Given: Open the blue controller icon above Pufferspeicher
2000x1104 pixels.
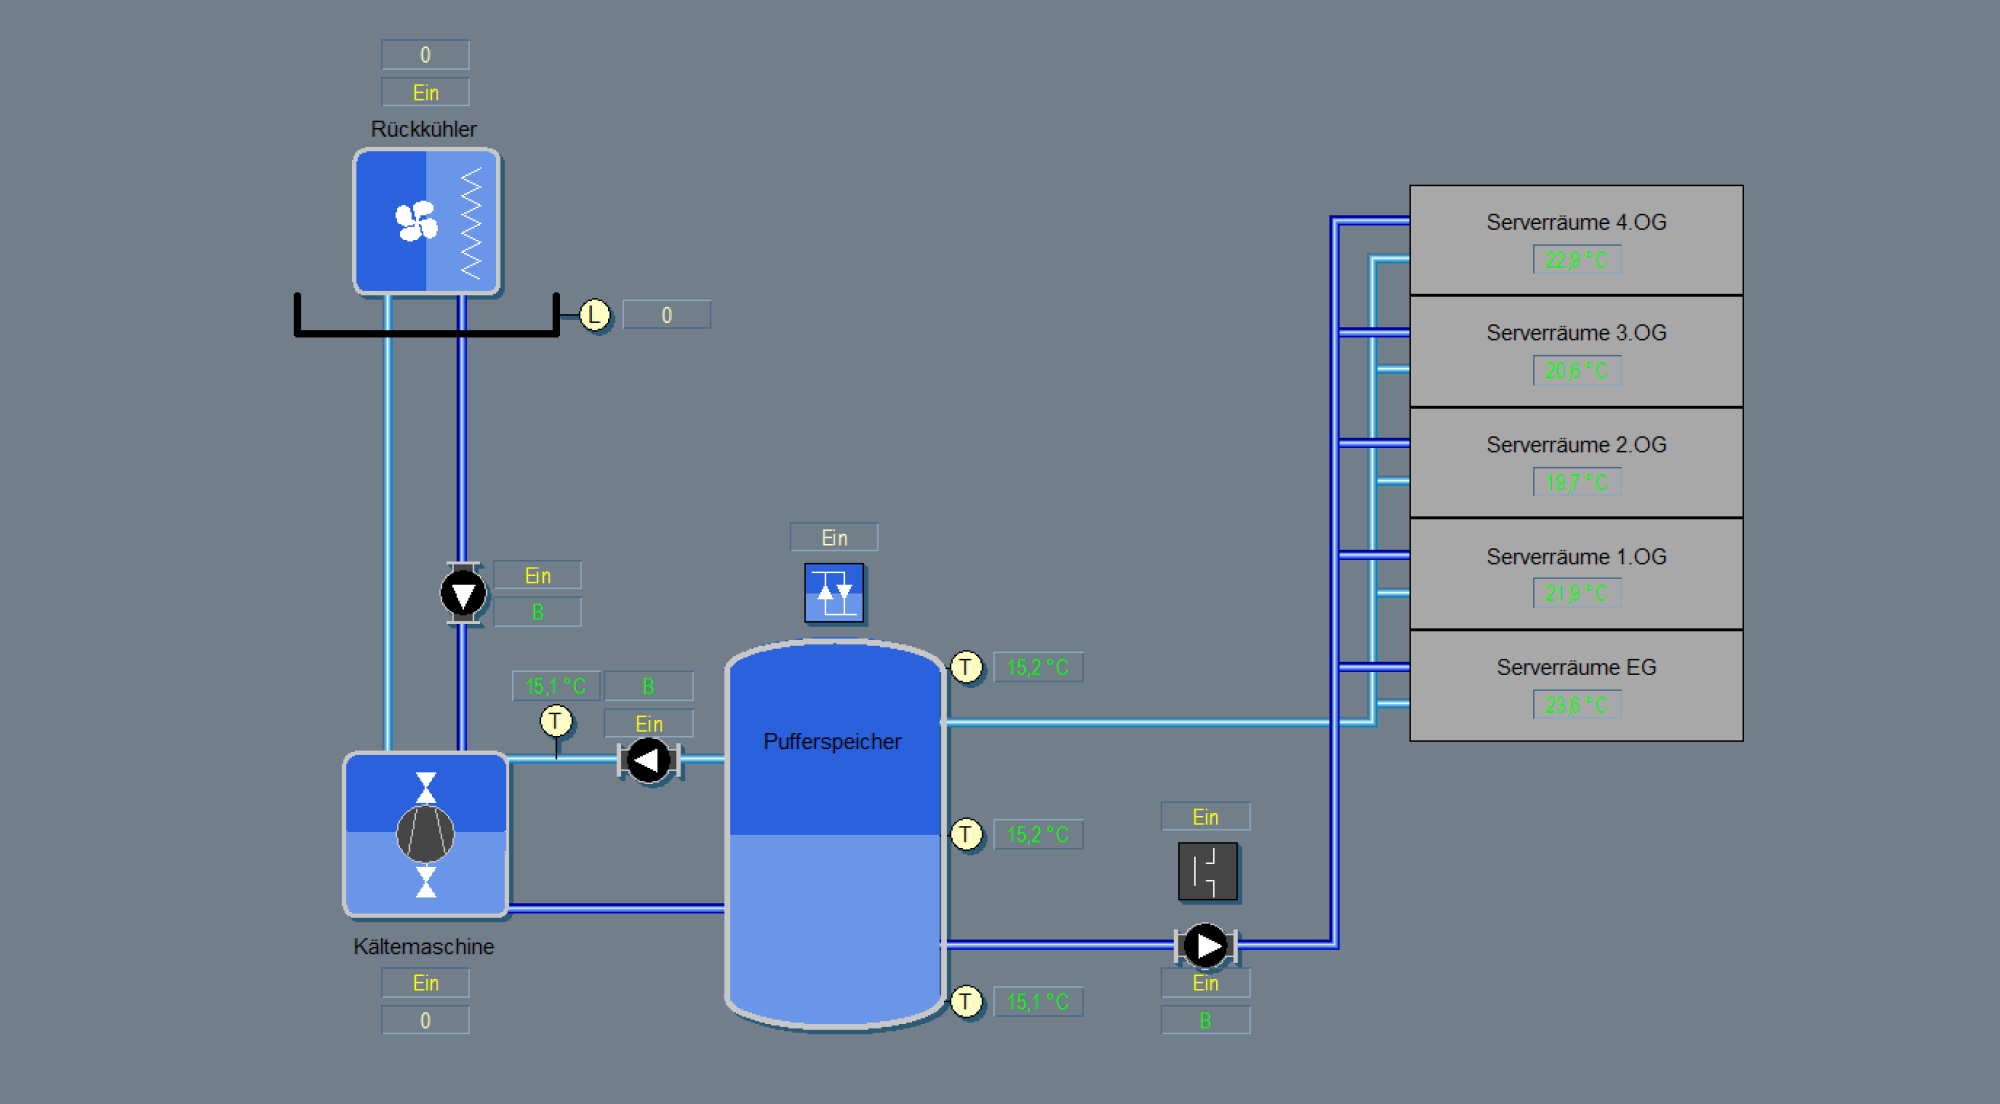Looking at the screenshot, I should pyautogui.click(x=834, y=593).
